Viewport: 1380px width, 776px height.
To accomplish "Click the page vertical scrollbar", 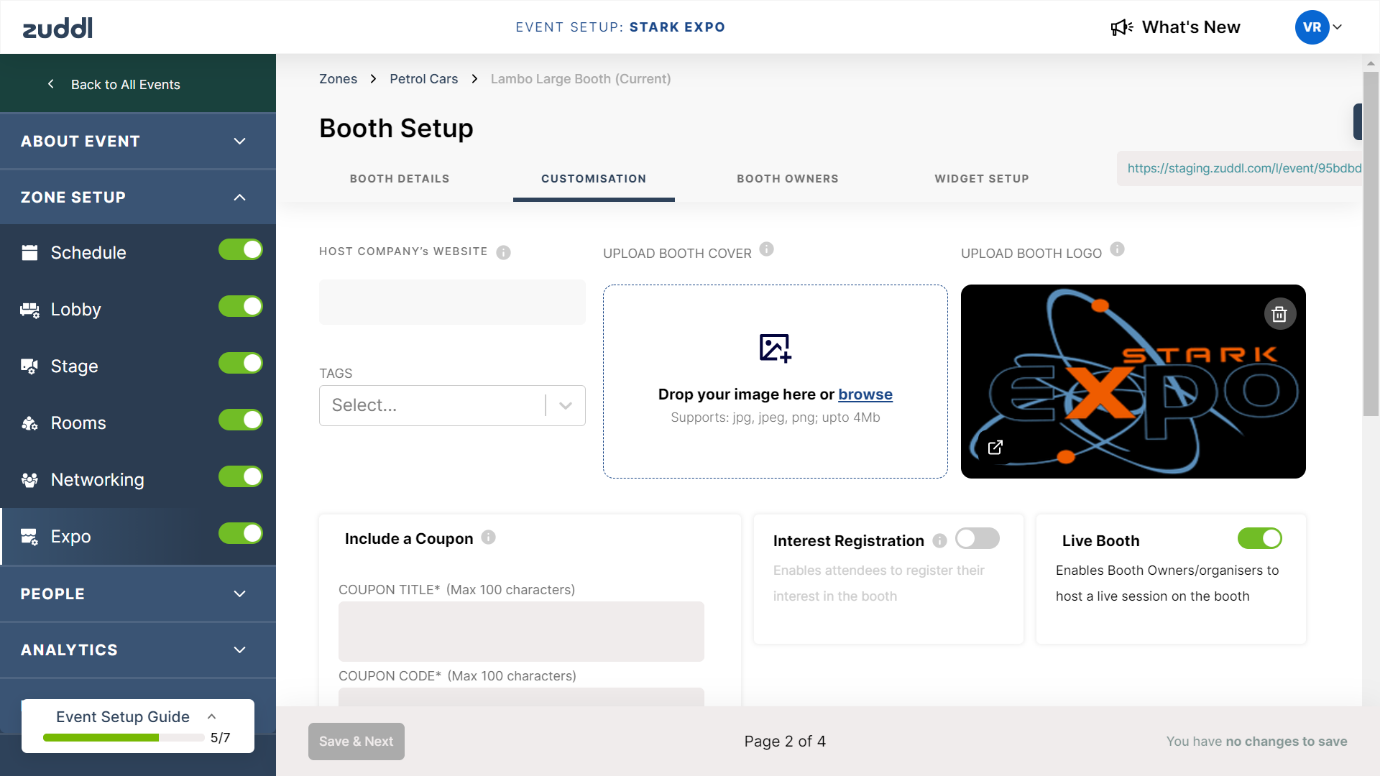I will (1371, 244).
